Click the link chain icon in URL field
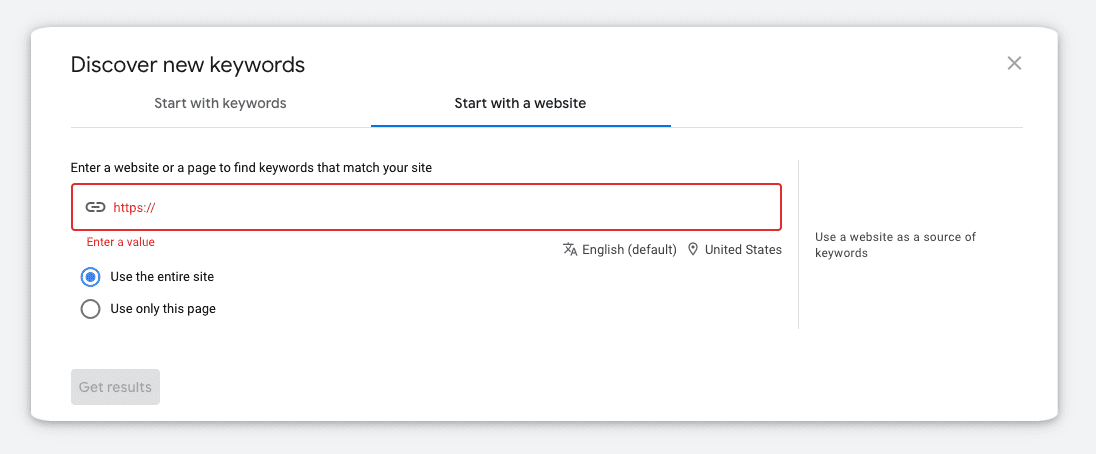The height and width of the screenshot is (454, 1096). tap(95, 207)
